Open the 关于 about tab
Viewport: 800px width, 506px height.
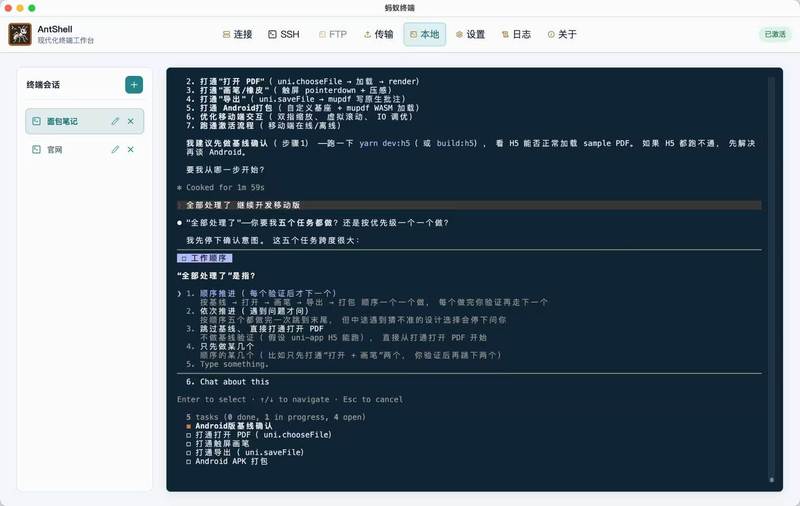click(562, 34)
